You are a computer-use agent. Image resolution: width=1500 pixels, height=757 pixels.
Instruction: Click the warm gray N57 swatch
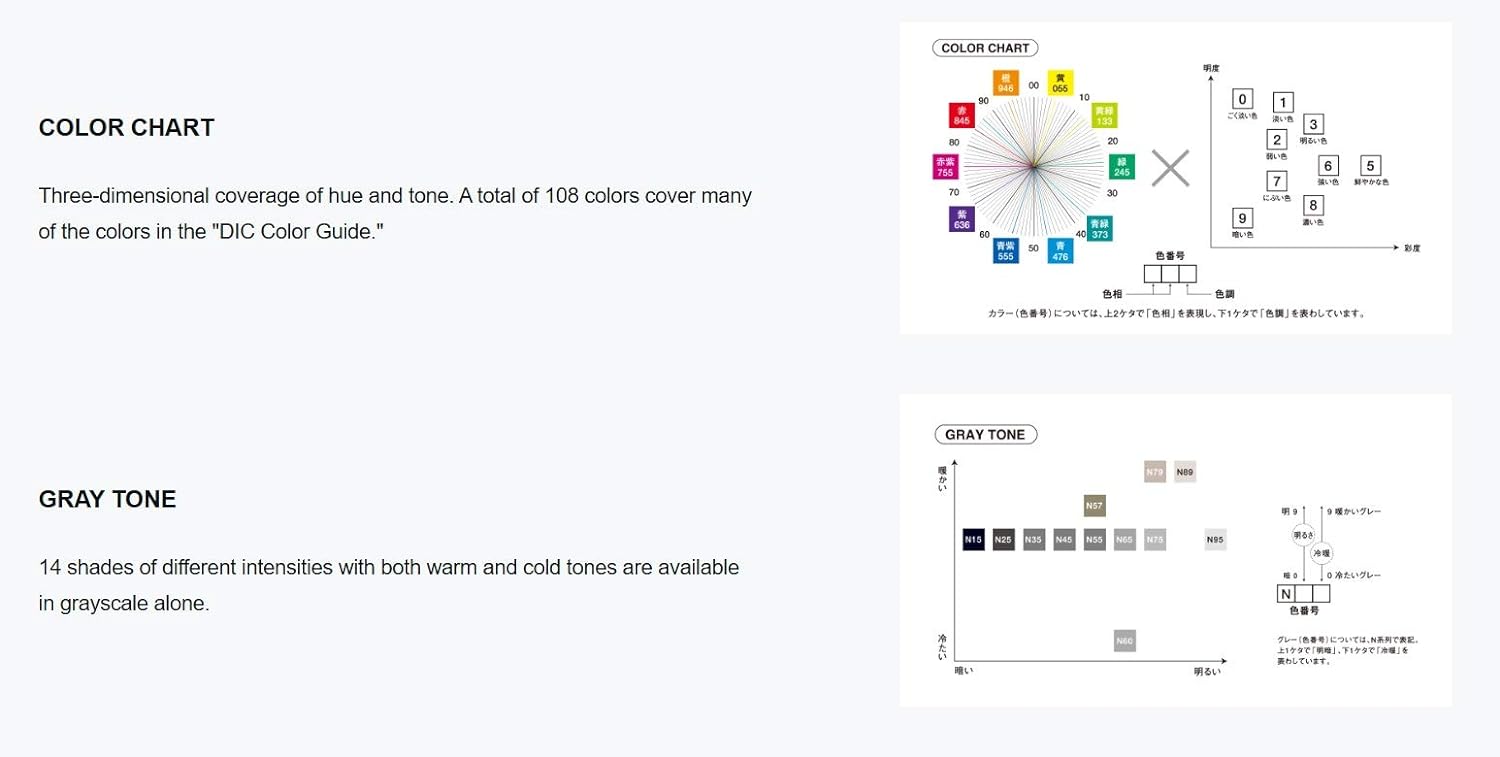point(1094,506)
